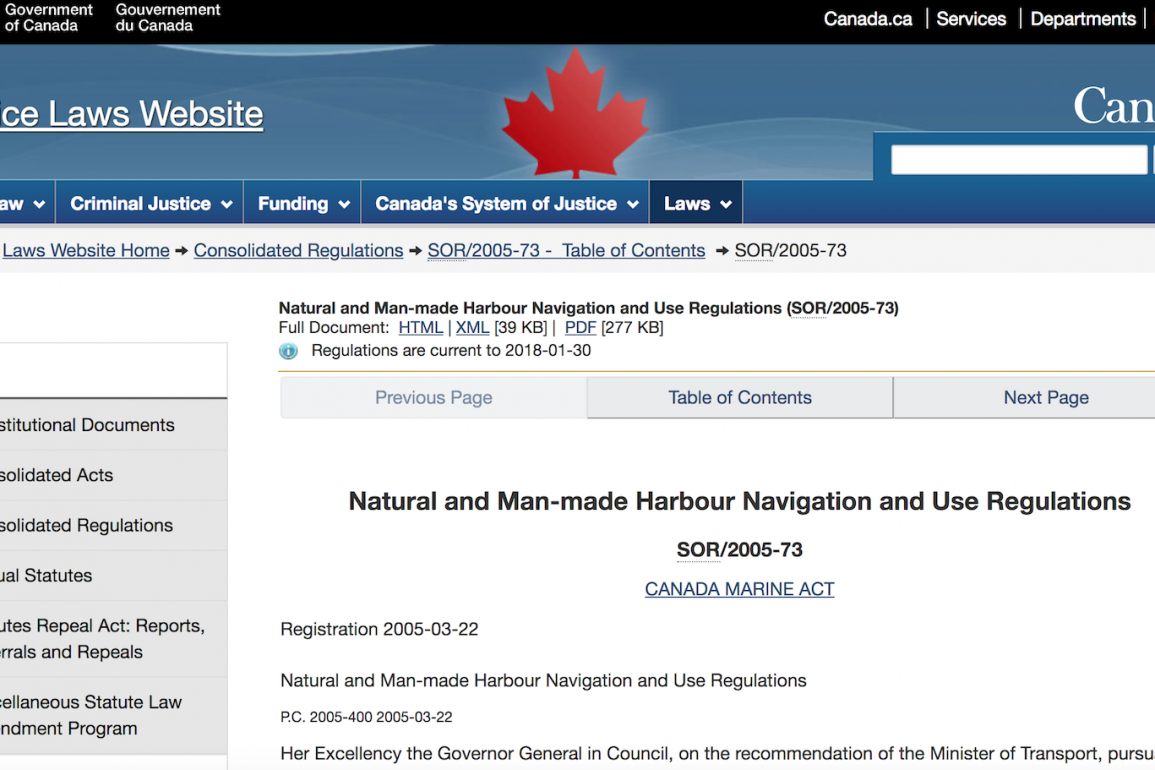Go to Next Page
This screenshot has height=770, width=1155.
[1045, 398]
